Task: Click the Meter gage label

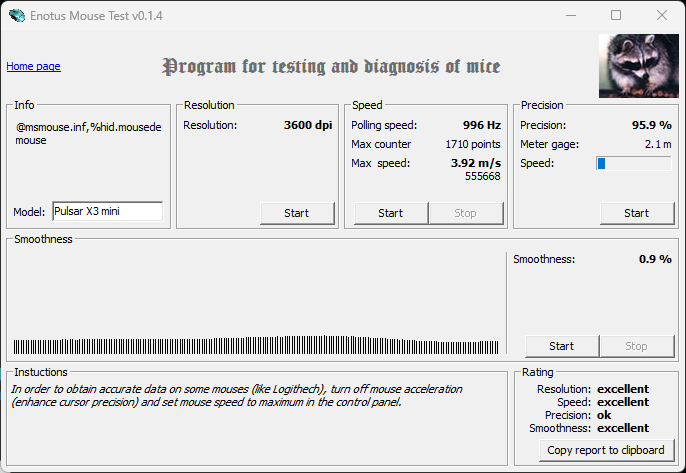Action: tap(549, 144)
